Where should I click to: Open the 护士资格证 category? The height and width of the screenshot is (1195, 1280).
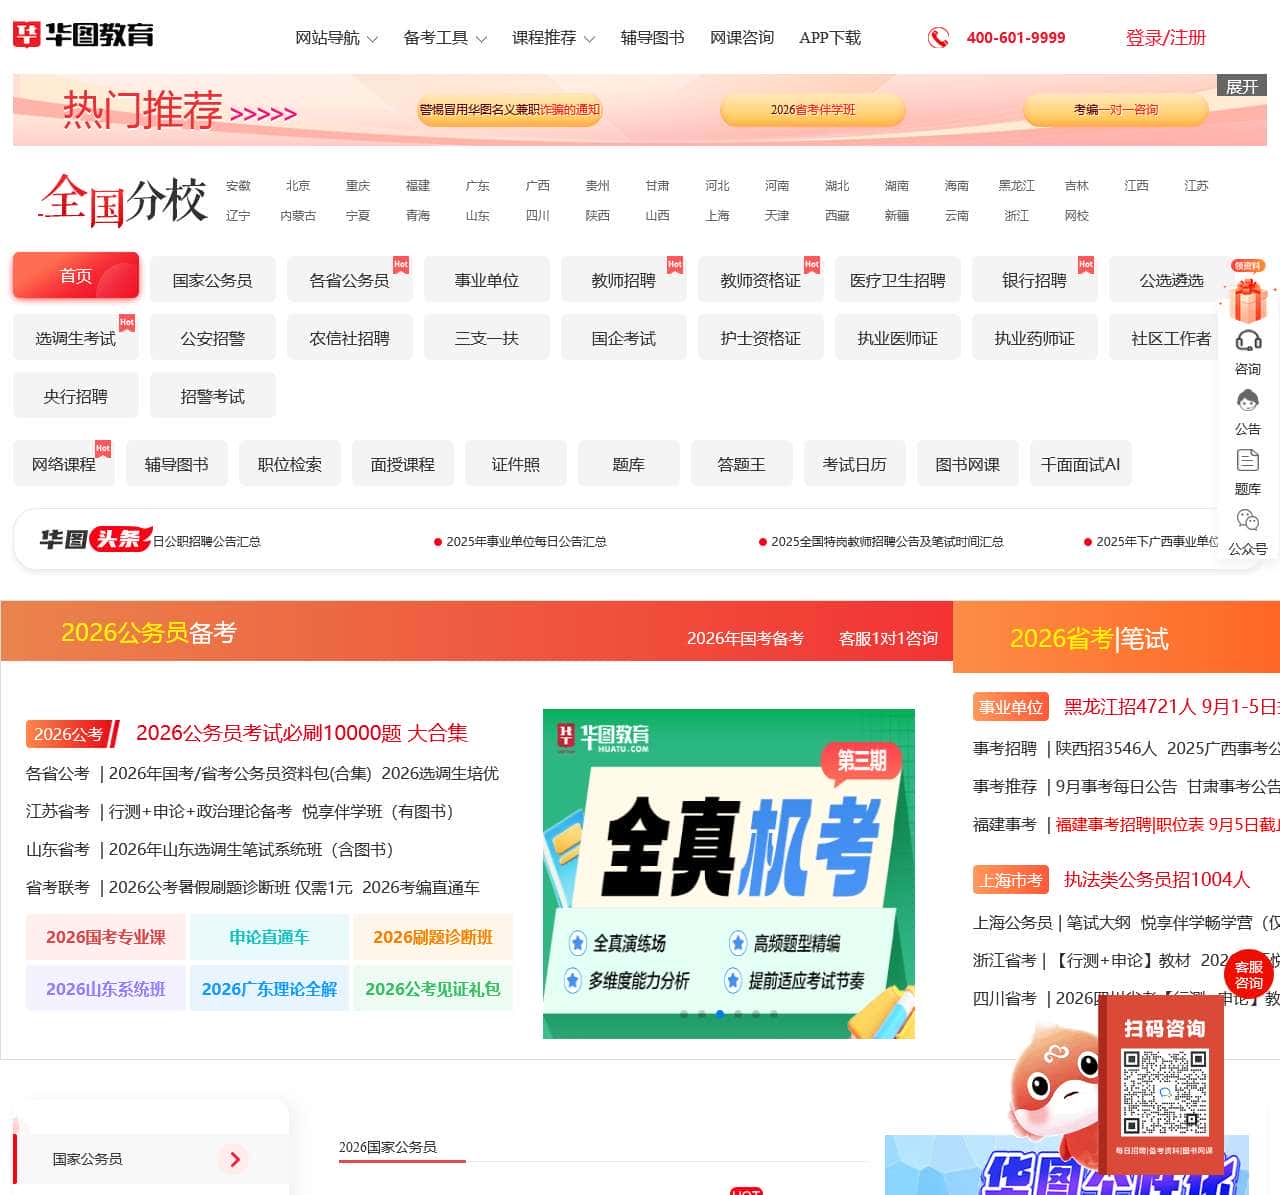click(760, 338)
